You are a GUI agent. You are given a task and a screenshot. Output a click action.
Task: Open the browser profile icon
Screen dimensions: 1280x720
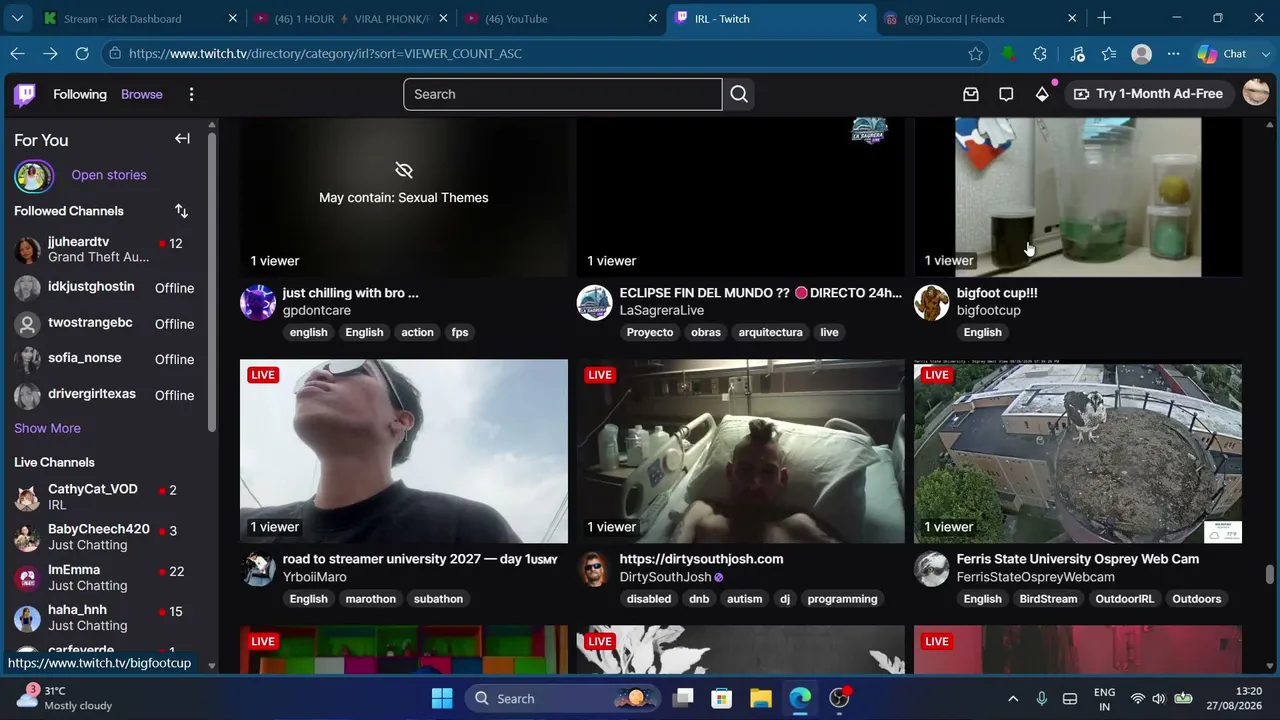point(1141,54)
